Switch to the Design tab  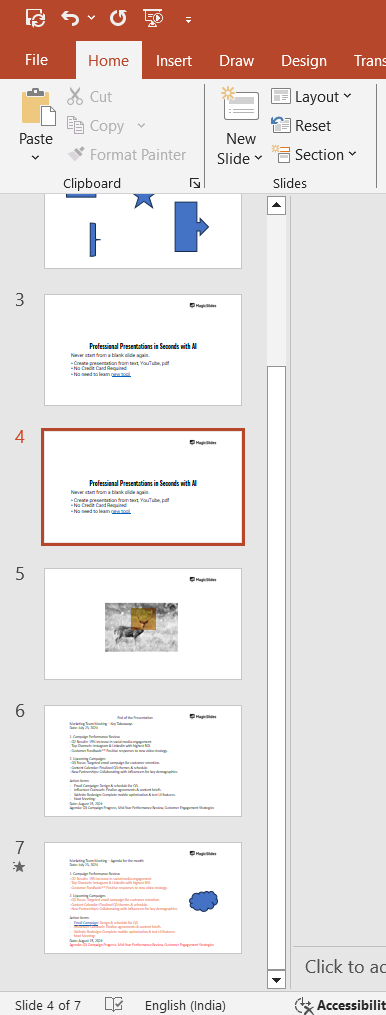(304, 61)
